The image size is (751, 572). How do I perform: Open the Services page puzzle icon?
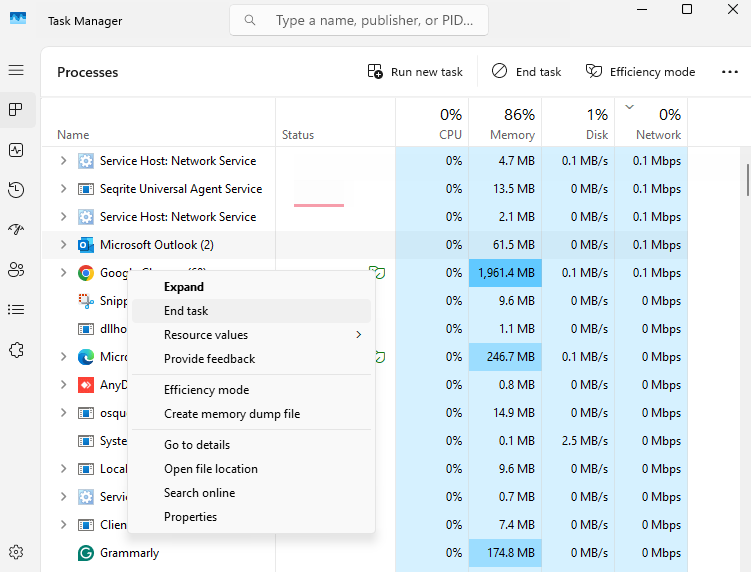pyautogui.click(x=16, y=350)
